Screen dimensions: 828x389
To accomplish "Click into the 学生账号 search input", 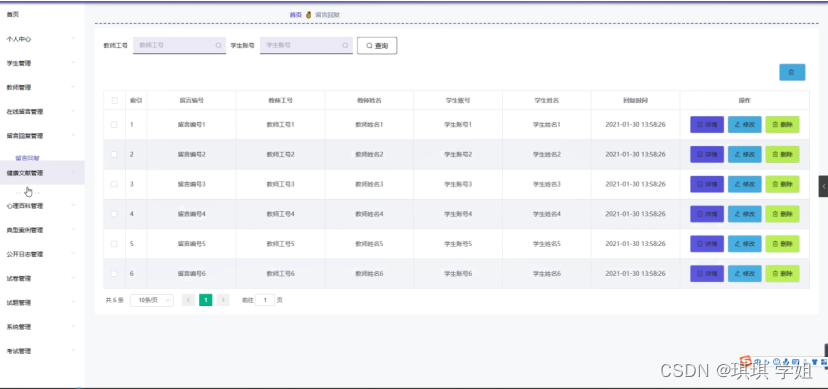I will point(306,45).
